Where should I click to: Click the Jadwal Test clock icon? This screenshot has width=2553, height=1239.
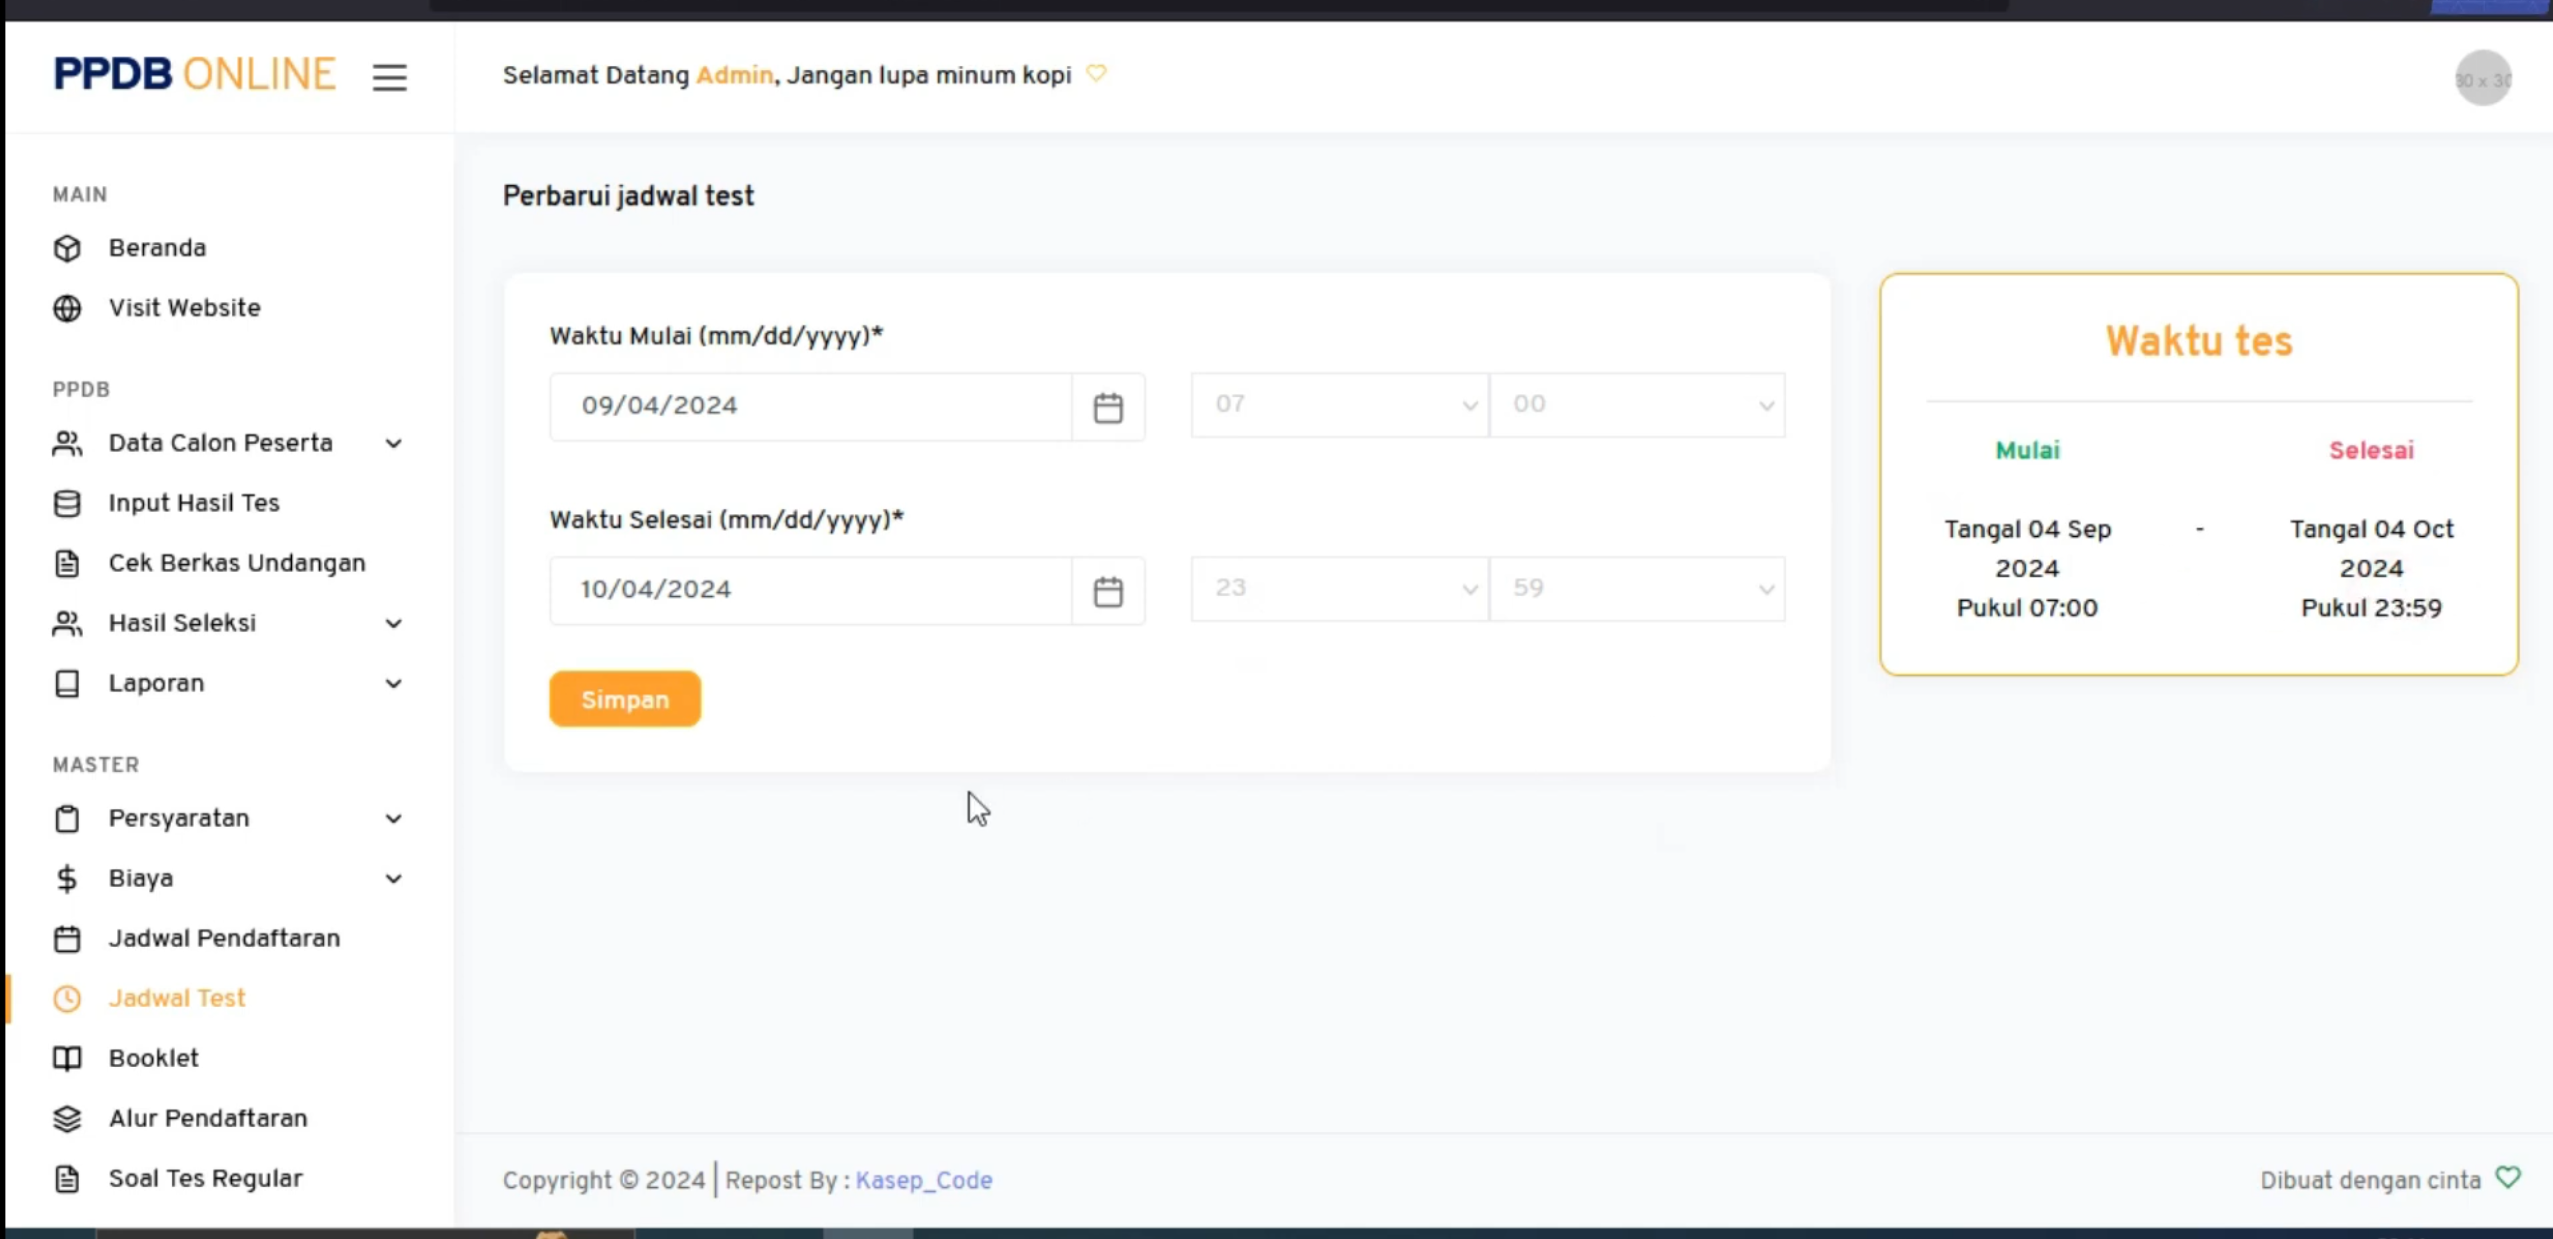(67, 998)
